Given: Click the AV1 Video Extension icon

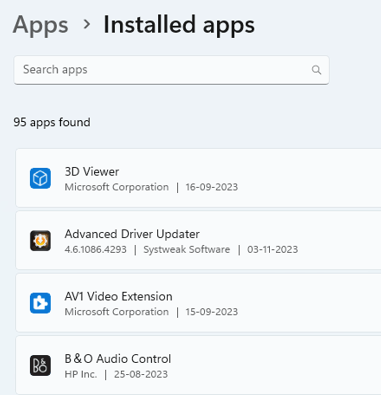Looking at the screenshot, I should click(40, 303).
